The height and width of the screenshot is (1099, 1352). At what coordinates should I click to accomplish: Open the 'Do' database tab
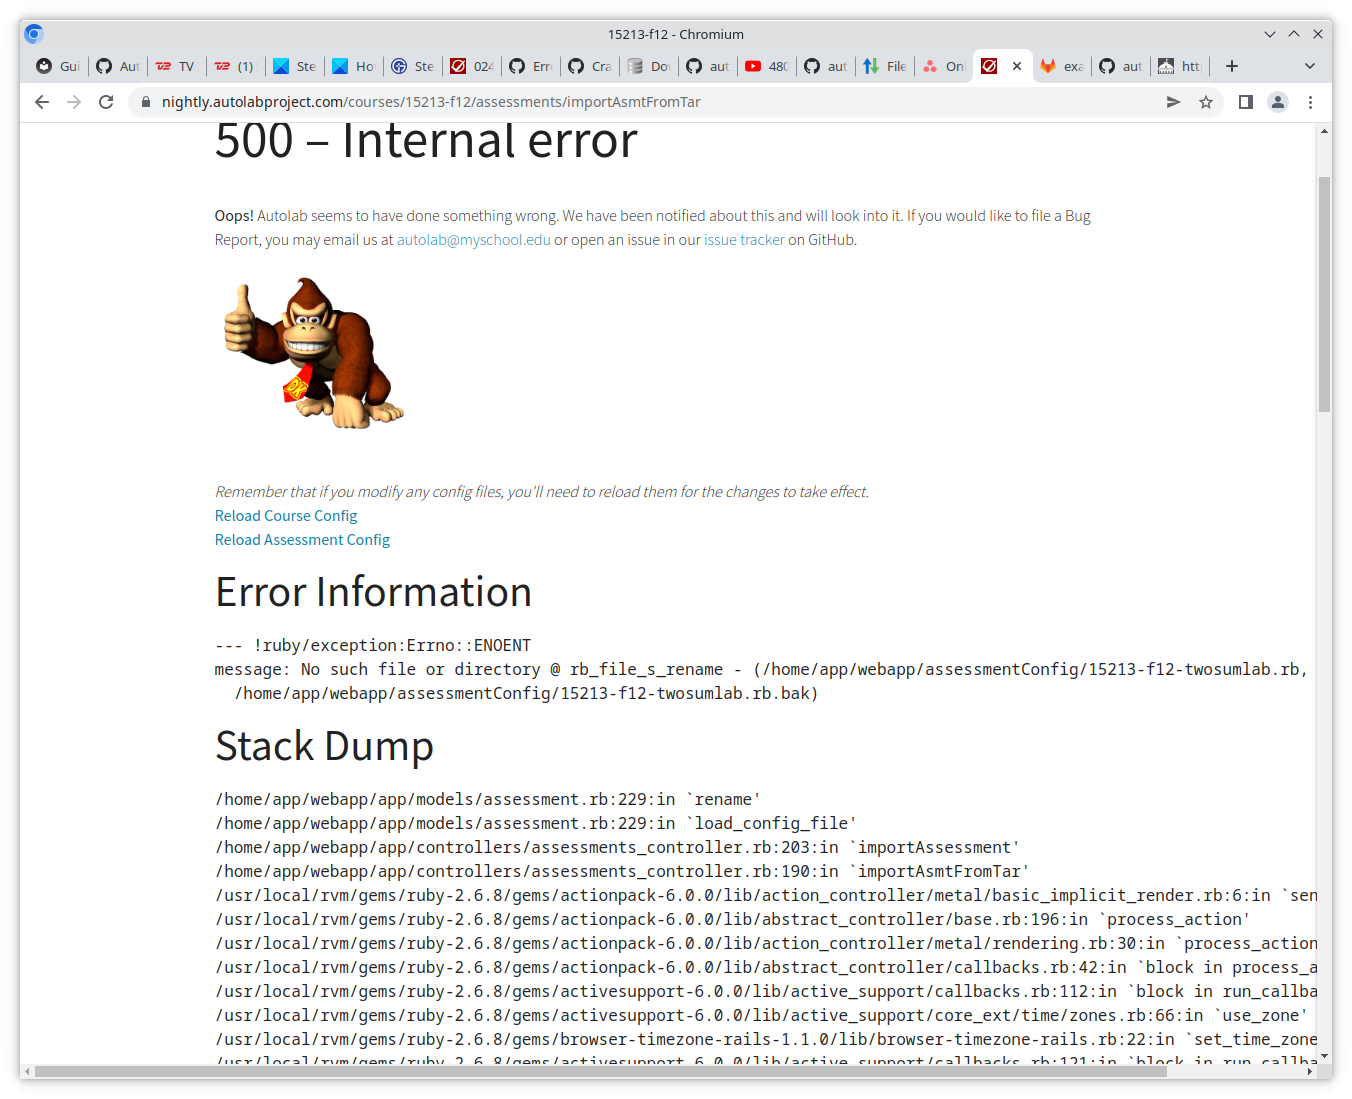648,66
